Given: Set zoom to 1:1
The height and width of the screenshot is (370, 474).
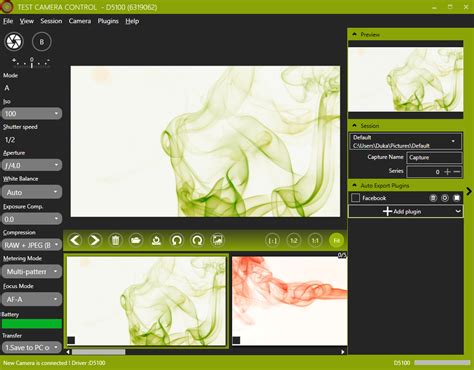Looking at the screenshot, I should [x=315, y=240].
